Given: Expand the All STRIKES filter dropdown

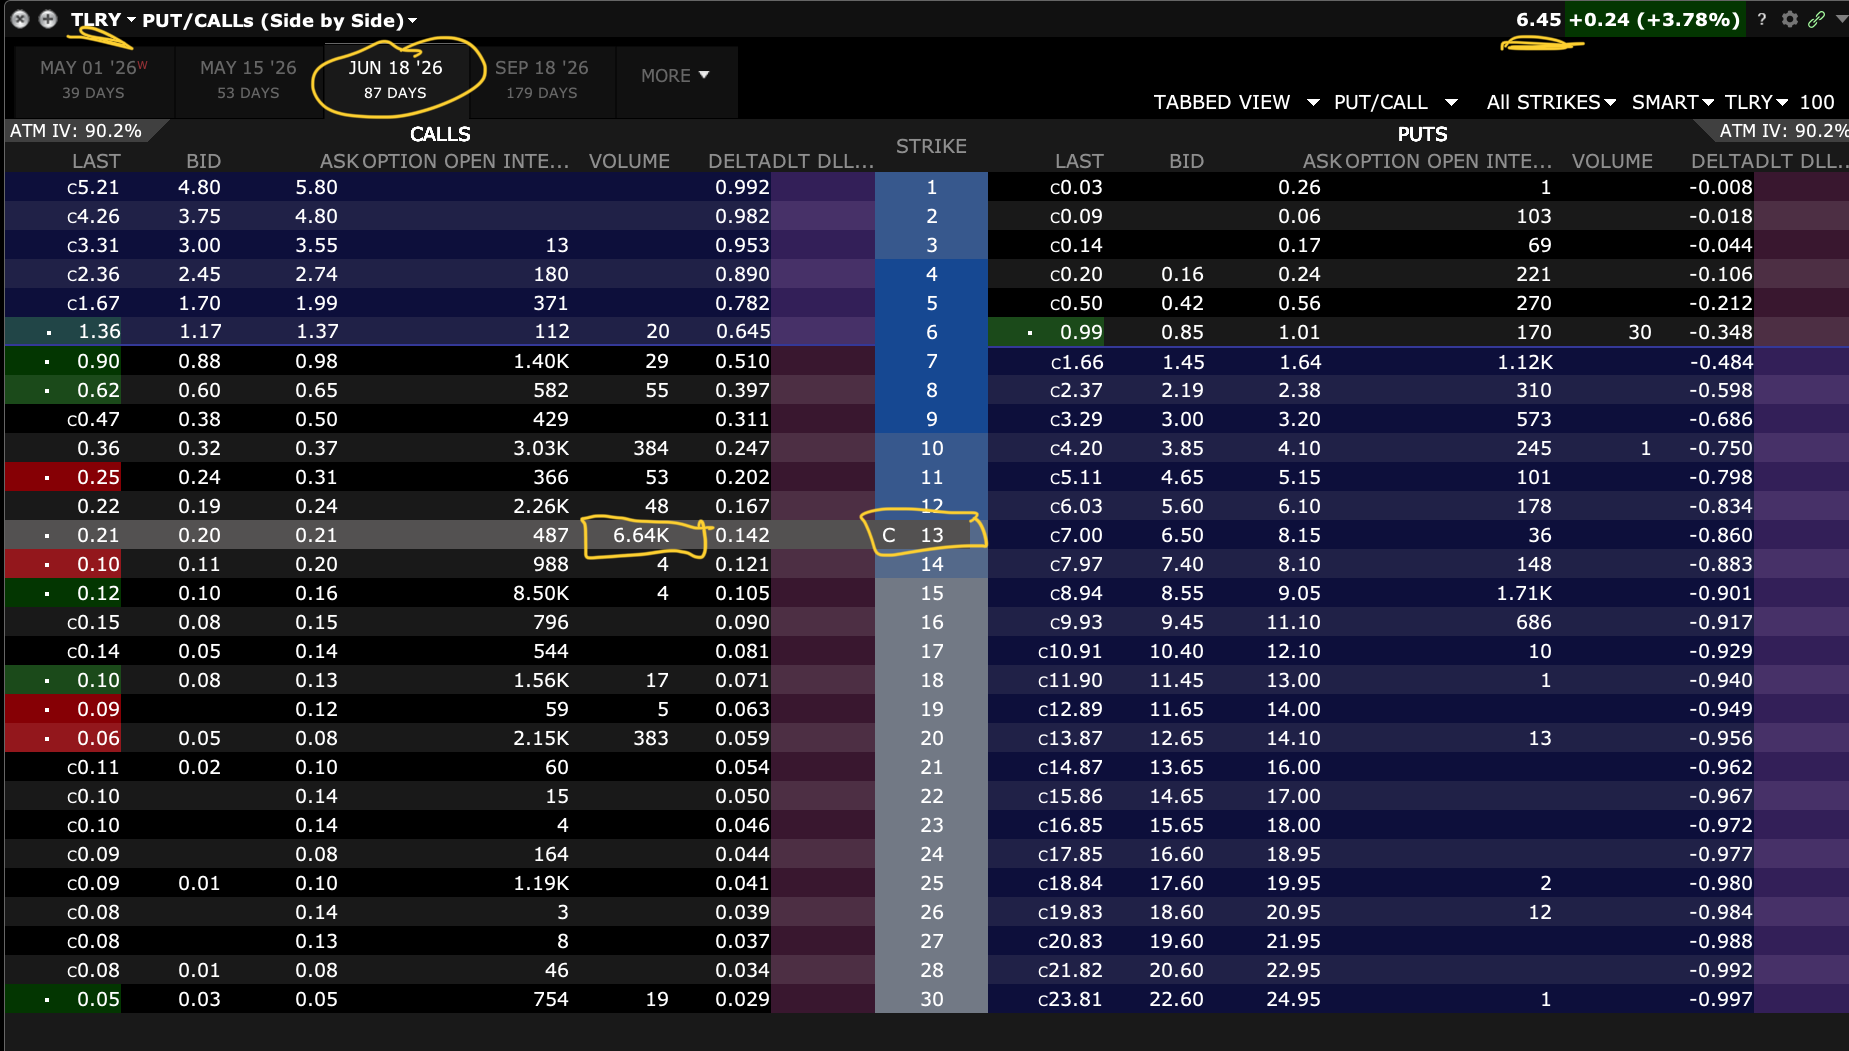Looking at the screenshot, I should [x=1550, y=102].
